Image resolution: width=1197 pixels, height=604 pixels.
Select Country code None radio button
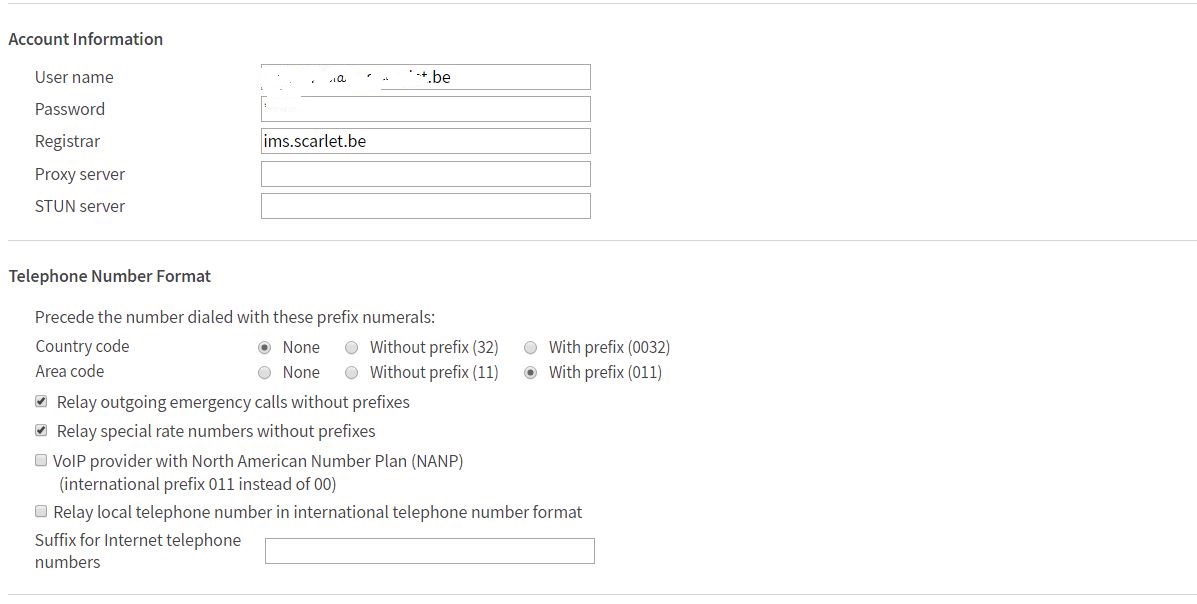coord(265,347)
